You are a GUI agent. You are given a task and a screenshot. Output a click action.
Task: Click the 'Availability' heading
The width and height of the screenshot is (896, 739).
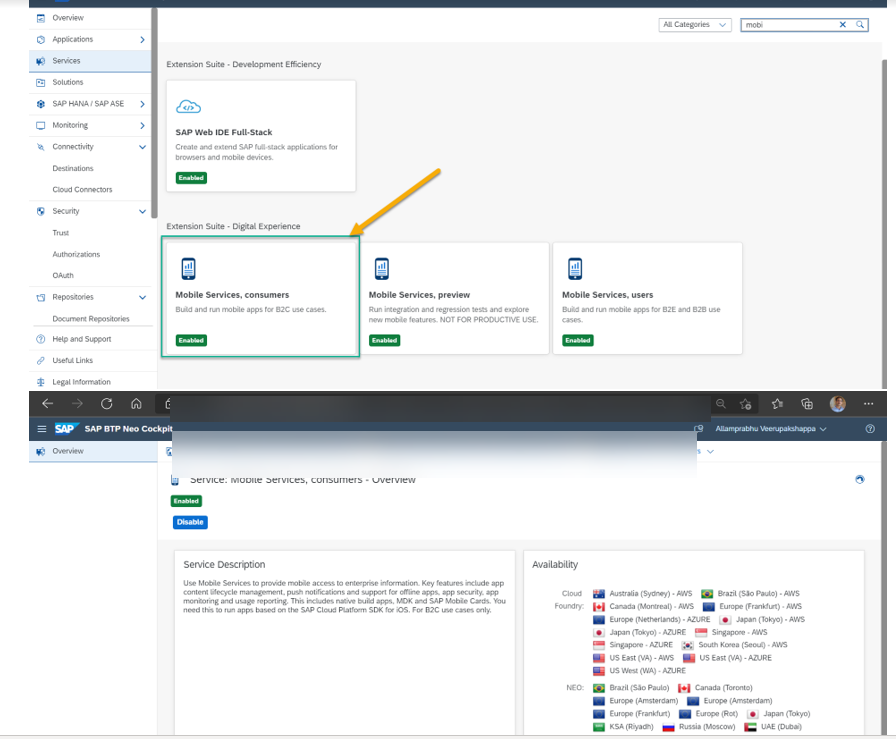555,565
